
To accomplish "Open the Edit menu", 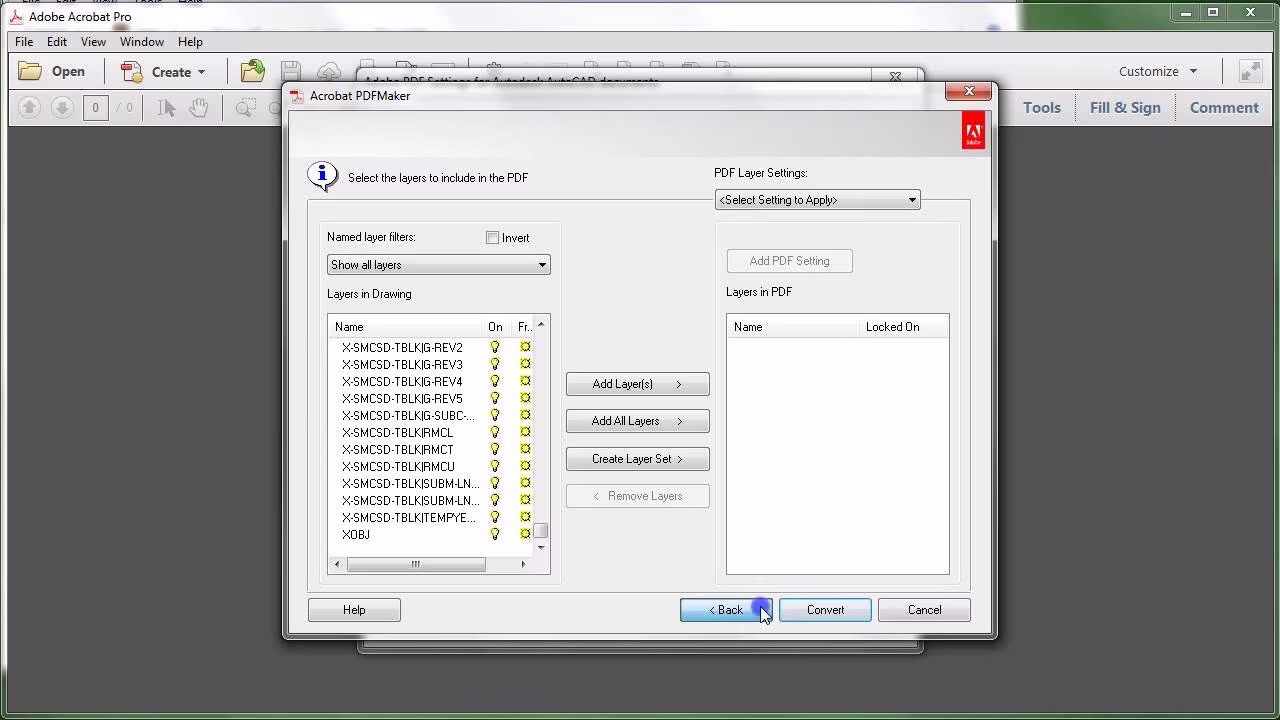I will pyautogui.click(x=57, y=42).
